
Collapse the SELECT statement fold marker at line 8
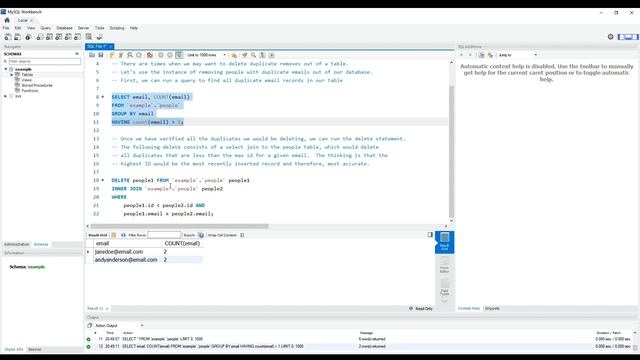(x=103, y=97)
